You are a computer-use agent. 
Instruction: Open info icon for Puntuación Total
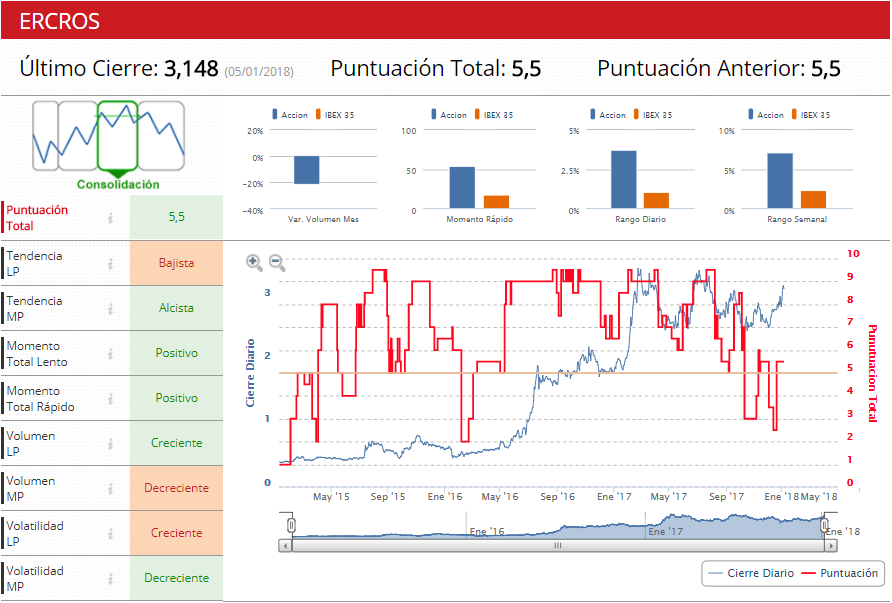pos(111,218)
